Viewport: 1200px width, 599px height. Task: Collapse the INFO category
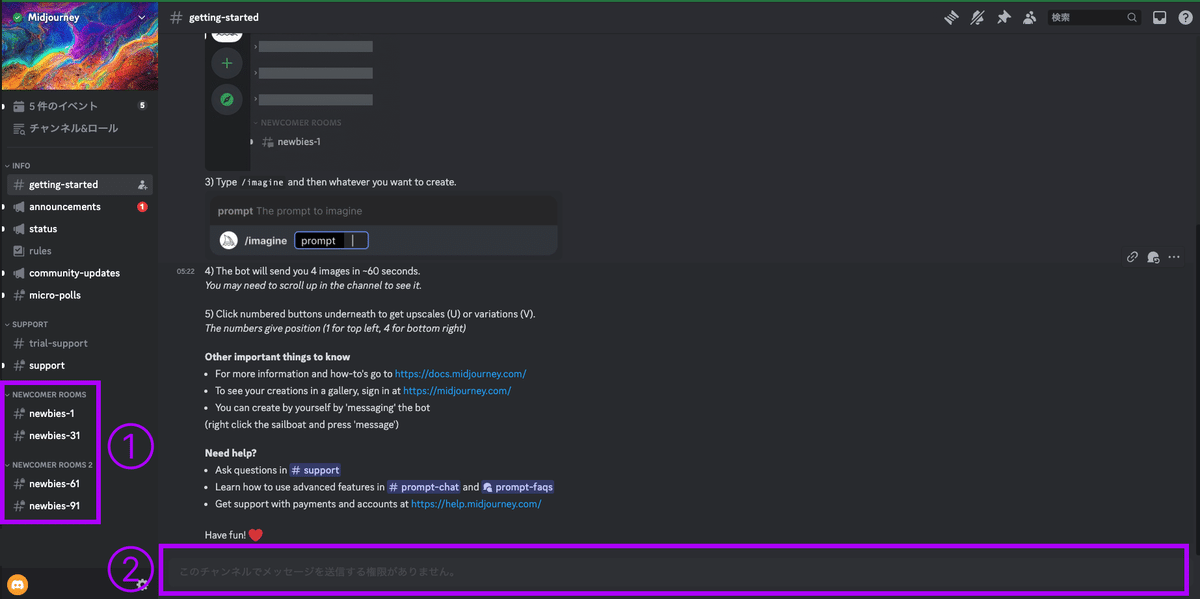tap(21, 165)
